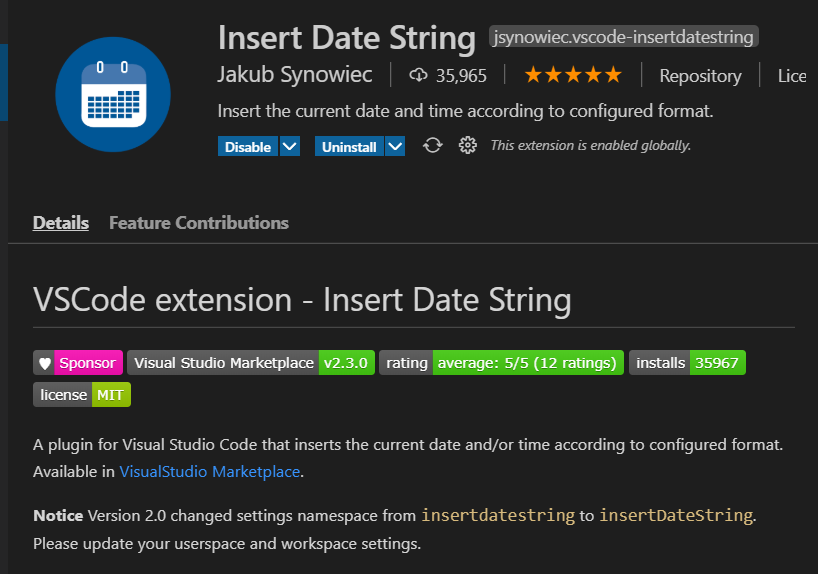Disable the Insert Date String extension

pyautogui.click(x=248, y=147)
